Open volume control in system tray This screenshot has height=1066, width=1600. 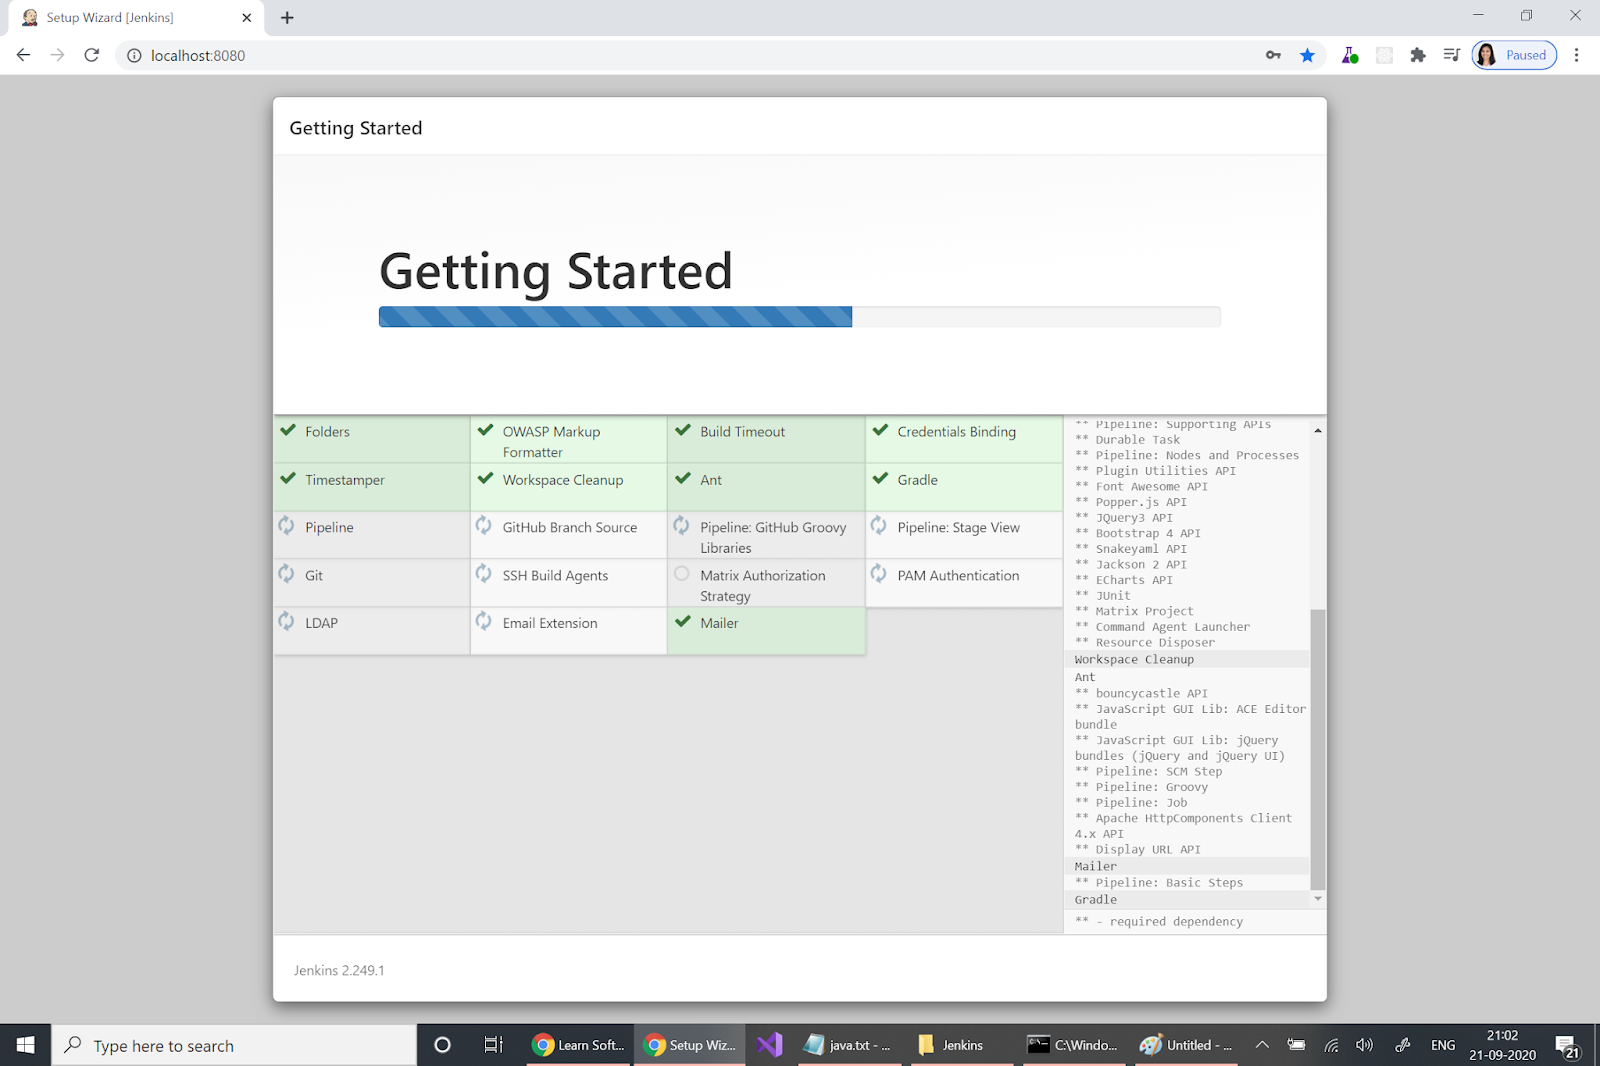pyautogui.click(x=1364, y=1045)
